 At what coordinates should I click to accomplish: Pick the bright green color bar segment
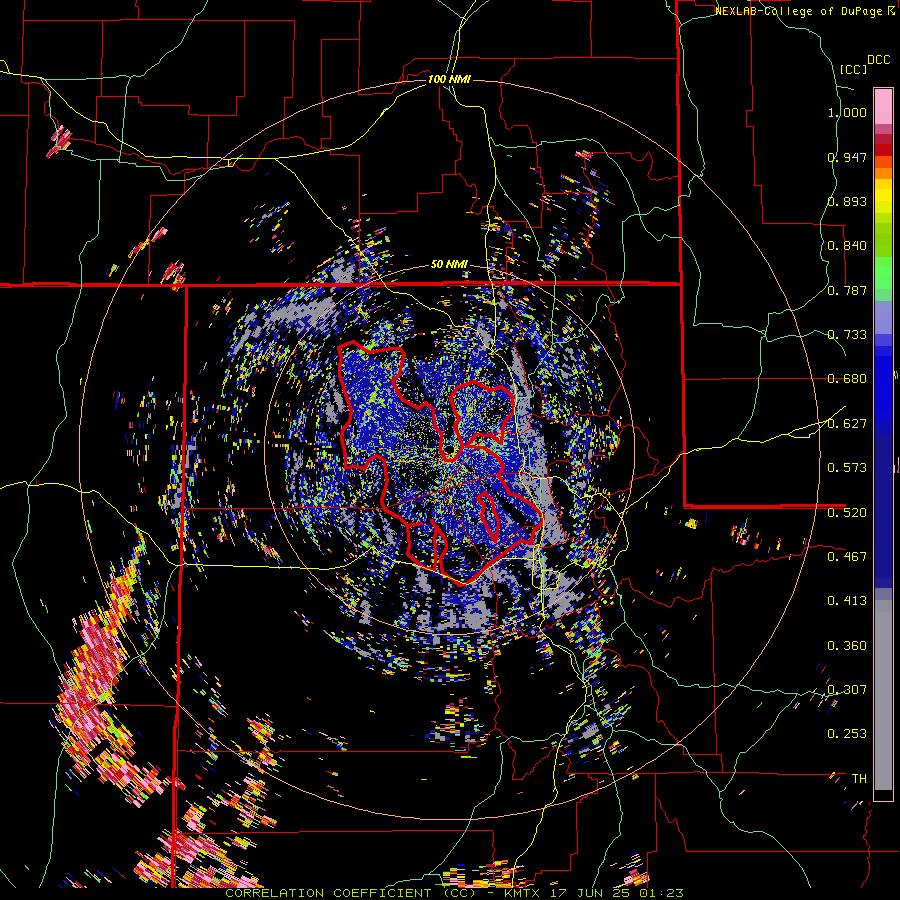(x=883, y=273)
